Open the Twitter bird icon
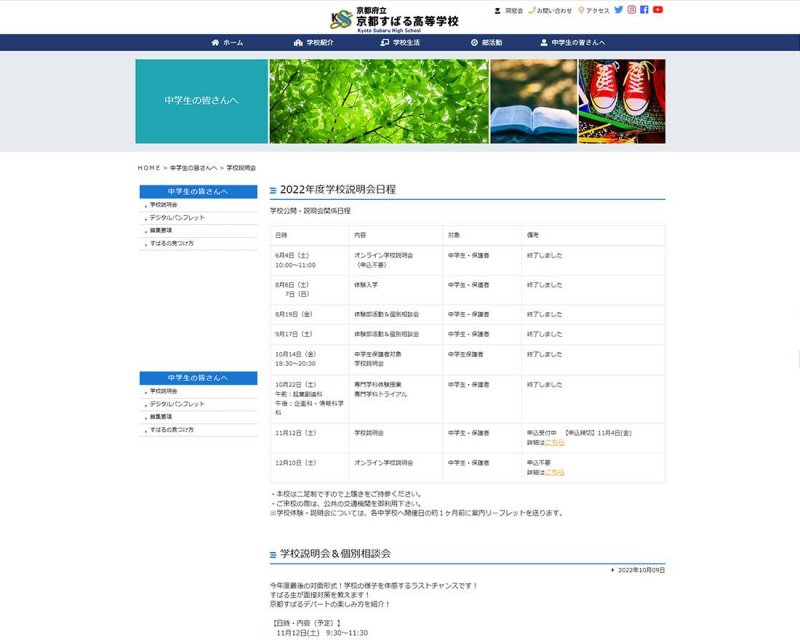The image size is (800, 640). coord(619,10)
